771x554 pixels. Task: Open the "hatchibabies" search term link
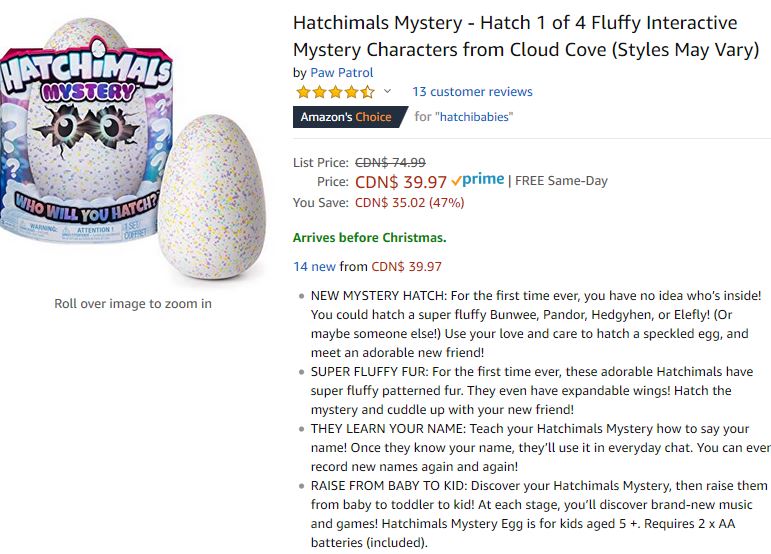click(474, 117)
